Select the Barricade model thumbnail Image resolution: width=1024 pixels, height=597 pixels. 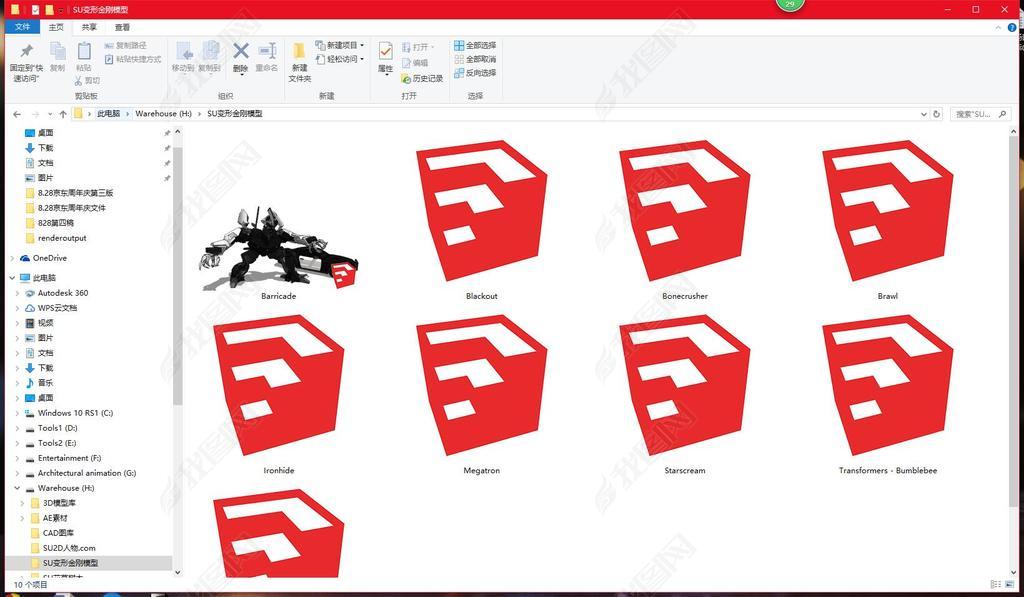(x=278, y=248)
